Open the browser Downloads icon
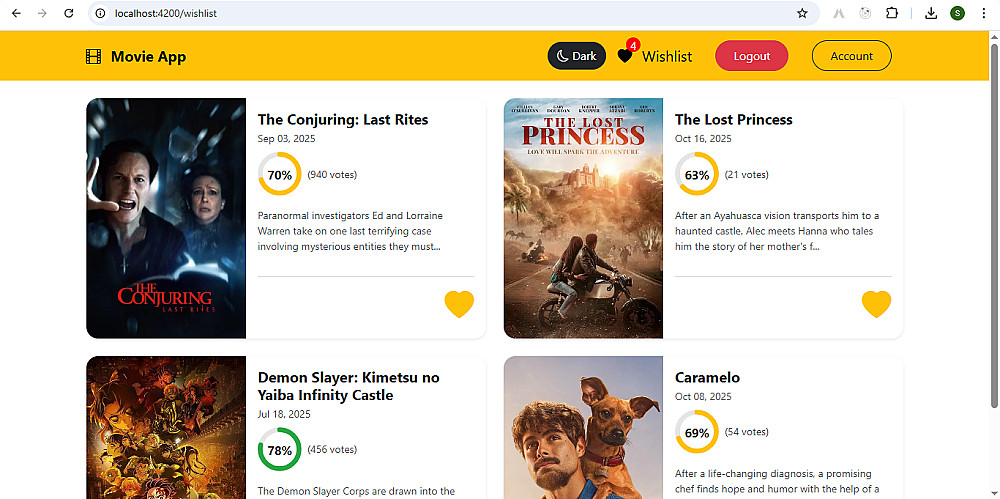The height and width of the screenshot is (499, 1000). 931,13
